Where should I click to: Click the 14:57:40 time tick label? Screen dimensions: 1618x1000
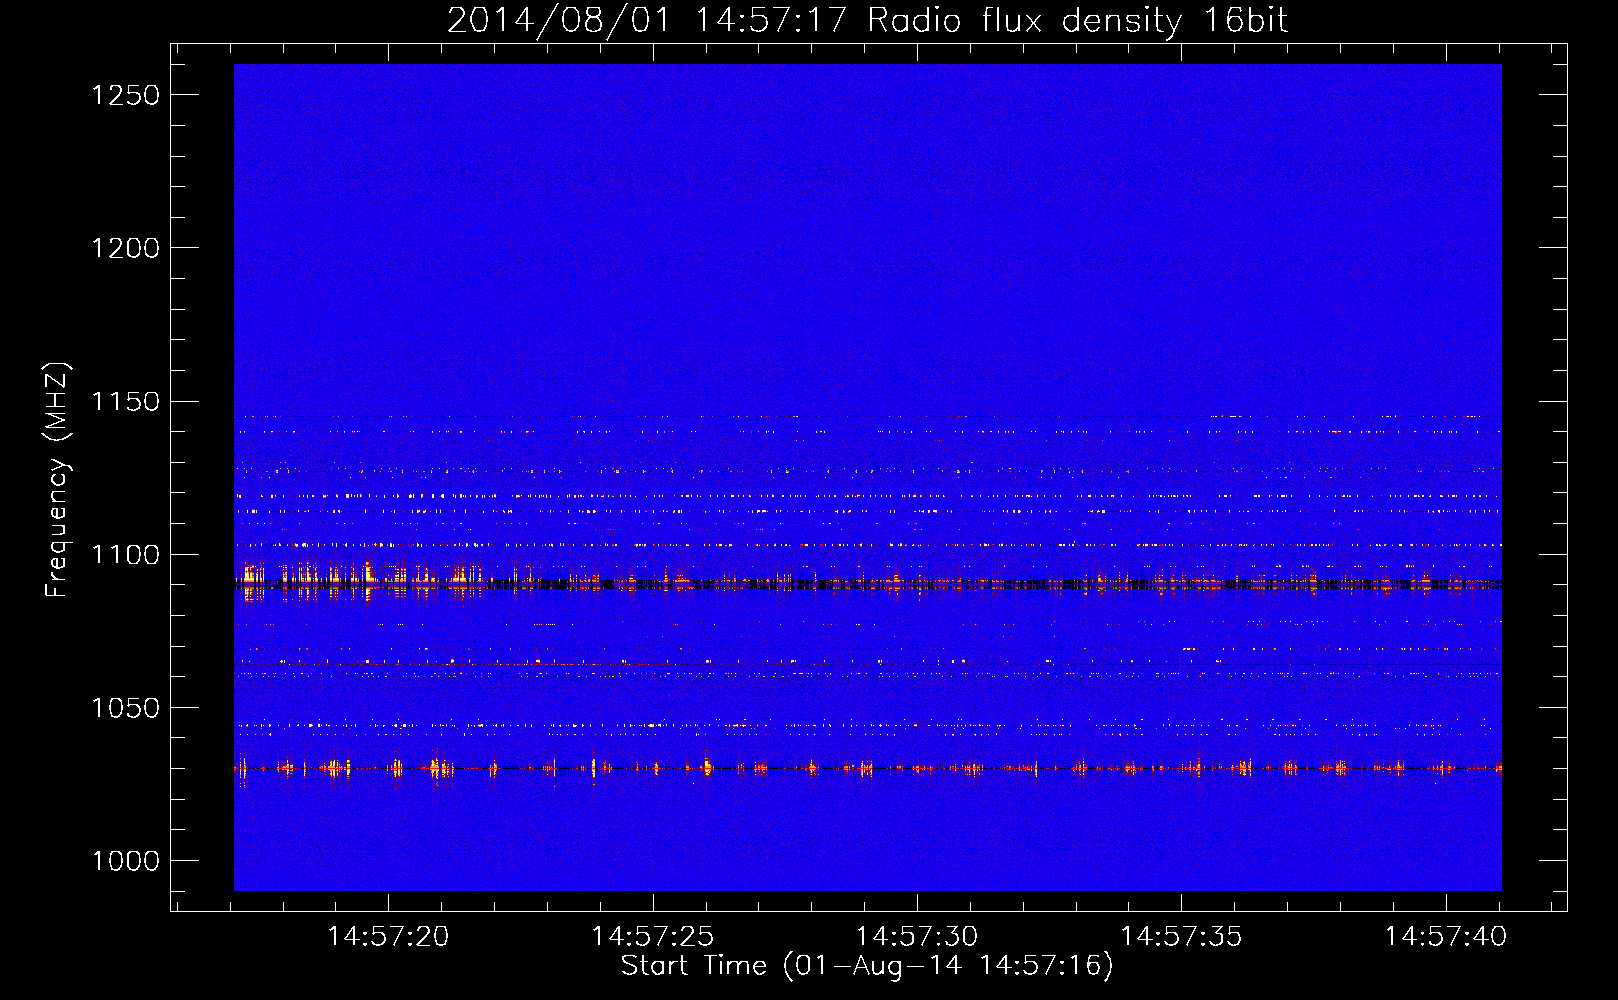pos(1445,937)
